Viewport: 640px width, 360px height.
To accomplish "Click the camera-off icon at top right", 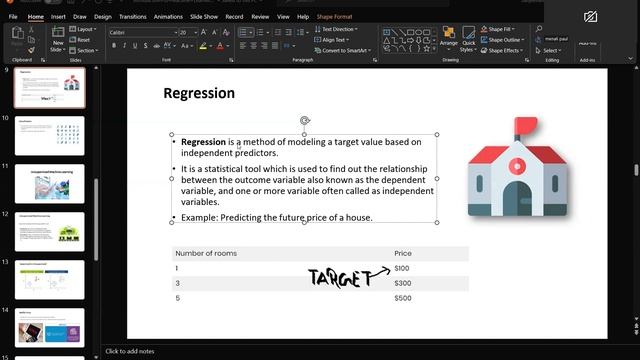I will tap(590, 17).
